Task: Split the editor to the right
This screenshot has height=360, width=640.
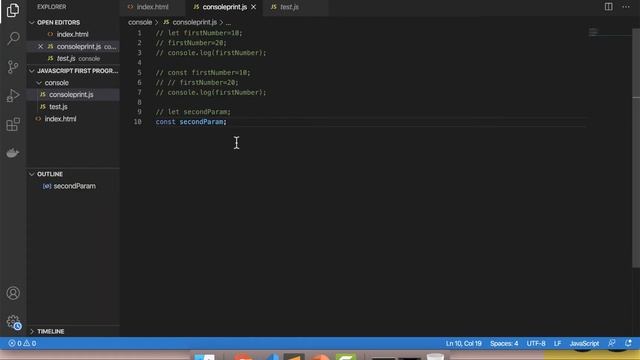Action: click(x=609, y=7)
